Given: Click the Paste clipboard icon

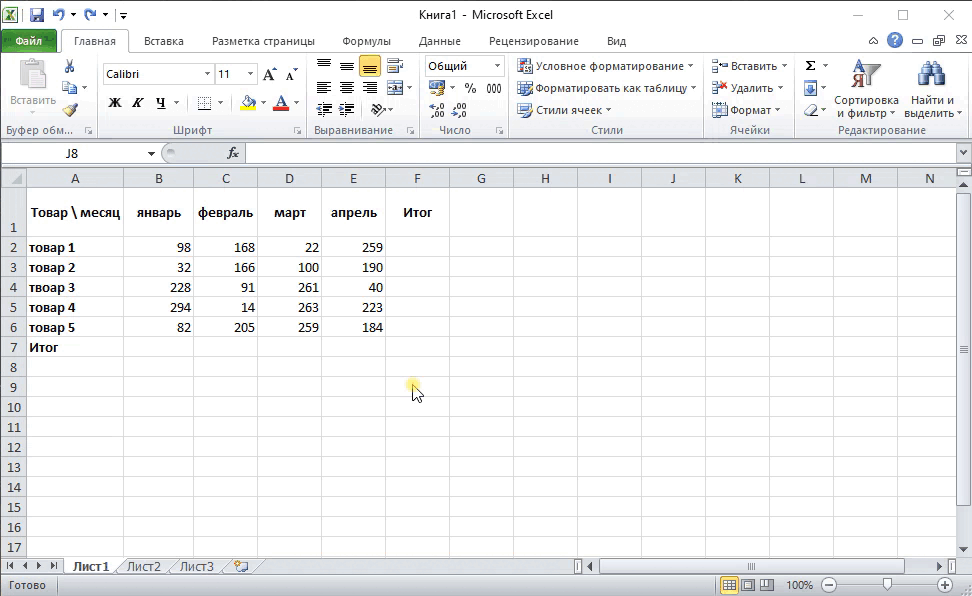Looking at the screenshot, I should click(32, 74).
